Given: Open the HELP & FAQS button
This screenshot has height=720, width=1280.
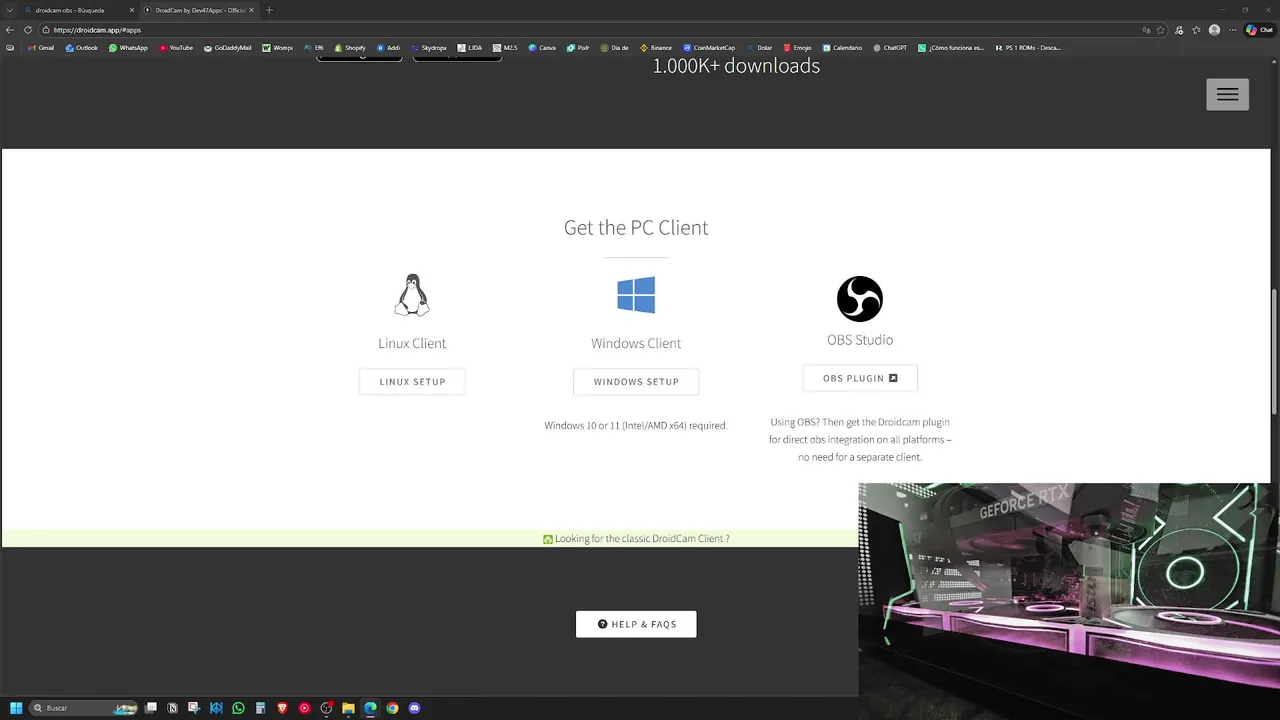Looking at the screenshot, I should pyautogui.click(x=636, y=624).
